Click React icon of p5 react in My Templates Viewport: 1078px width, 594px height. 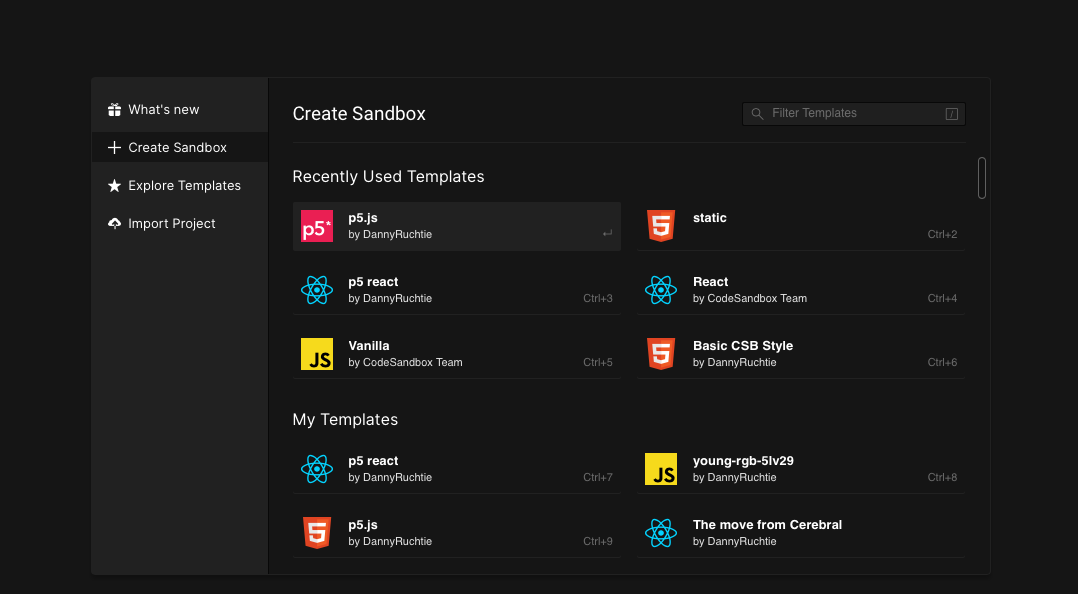click(317, 469)
